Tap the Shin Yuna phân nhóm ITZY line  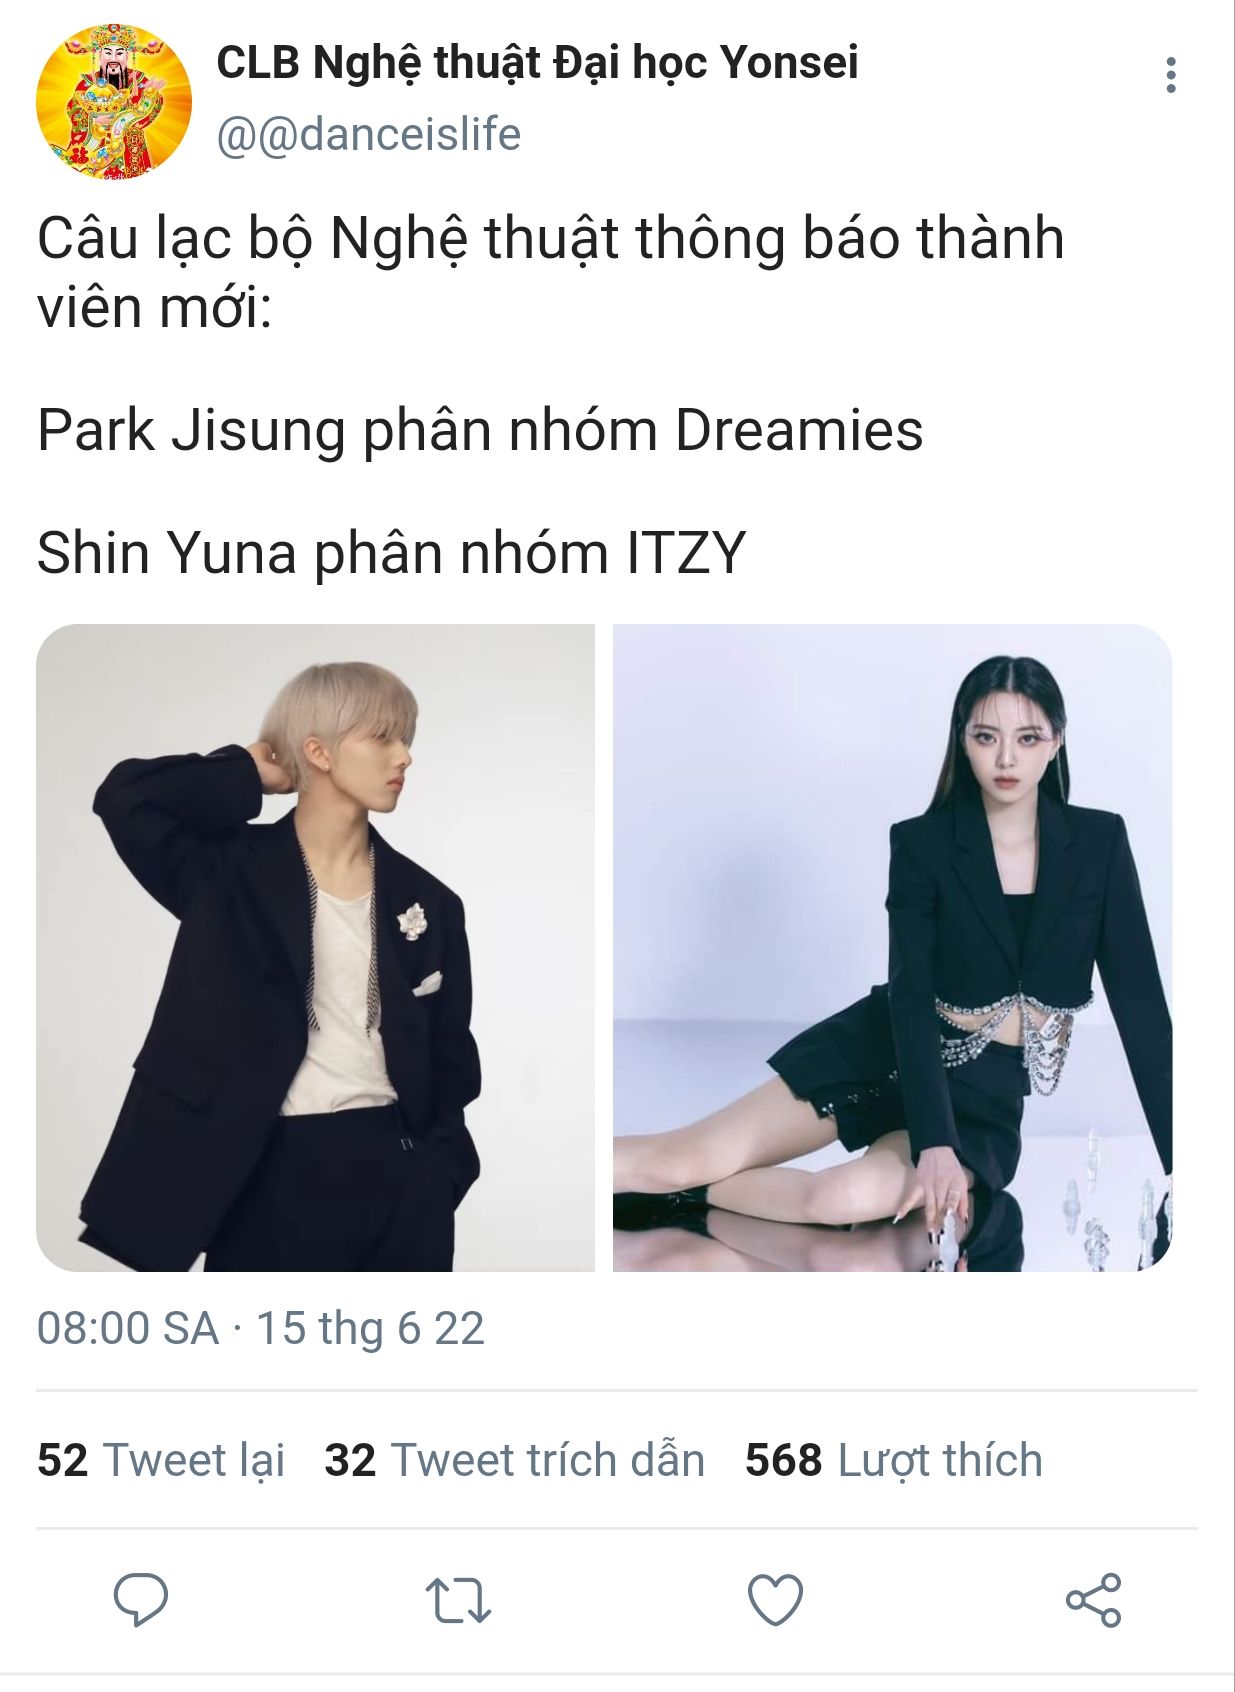coord(392,553)
